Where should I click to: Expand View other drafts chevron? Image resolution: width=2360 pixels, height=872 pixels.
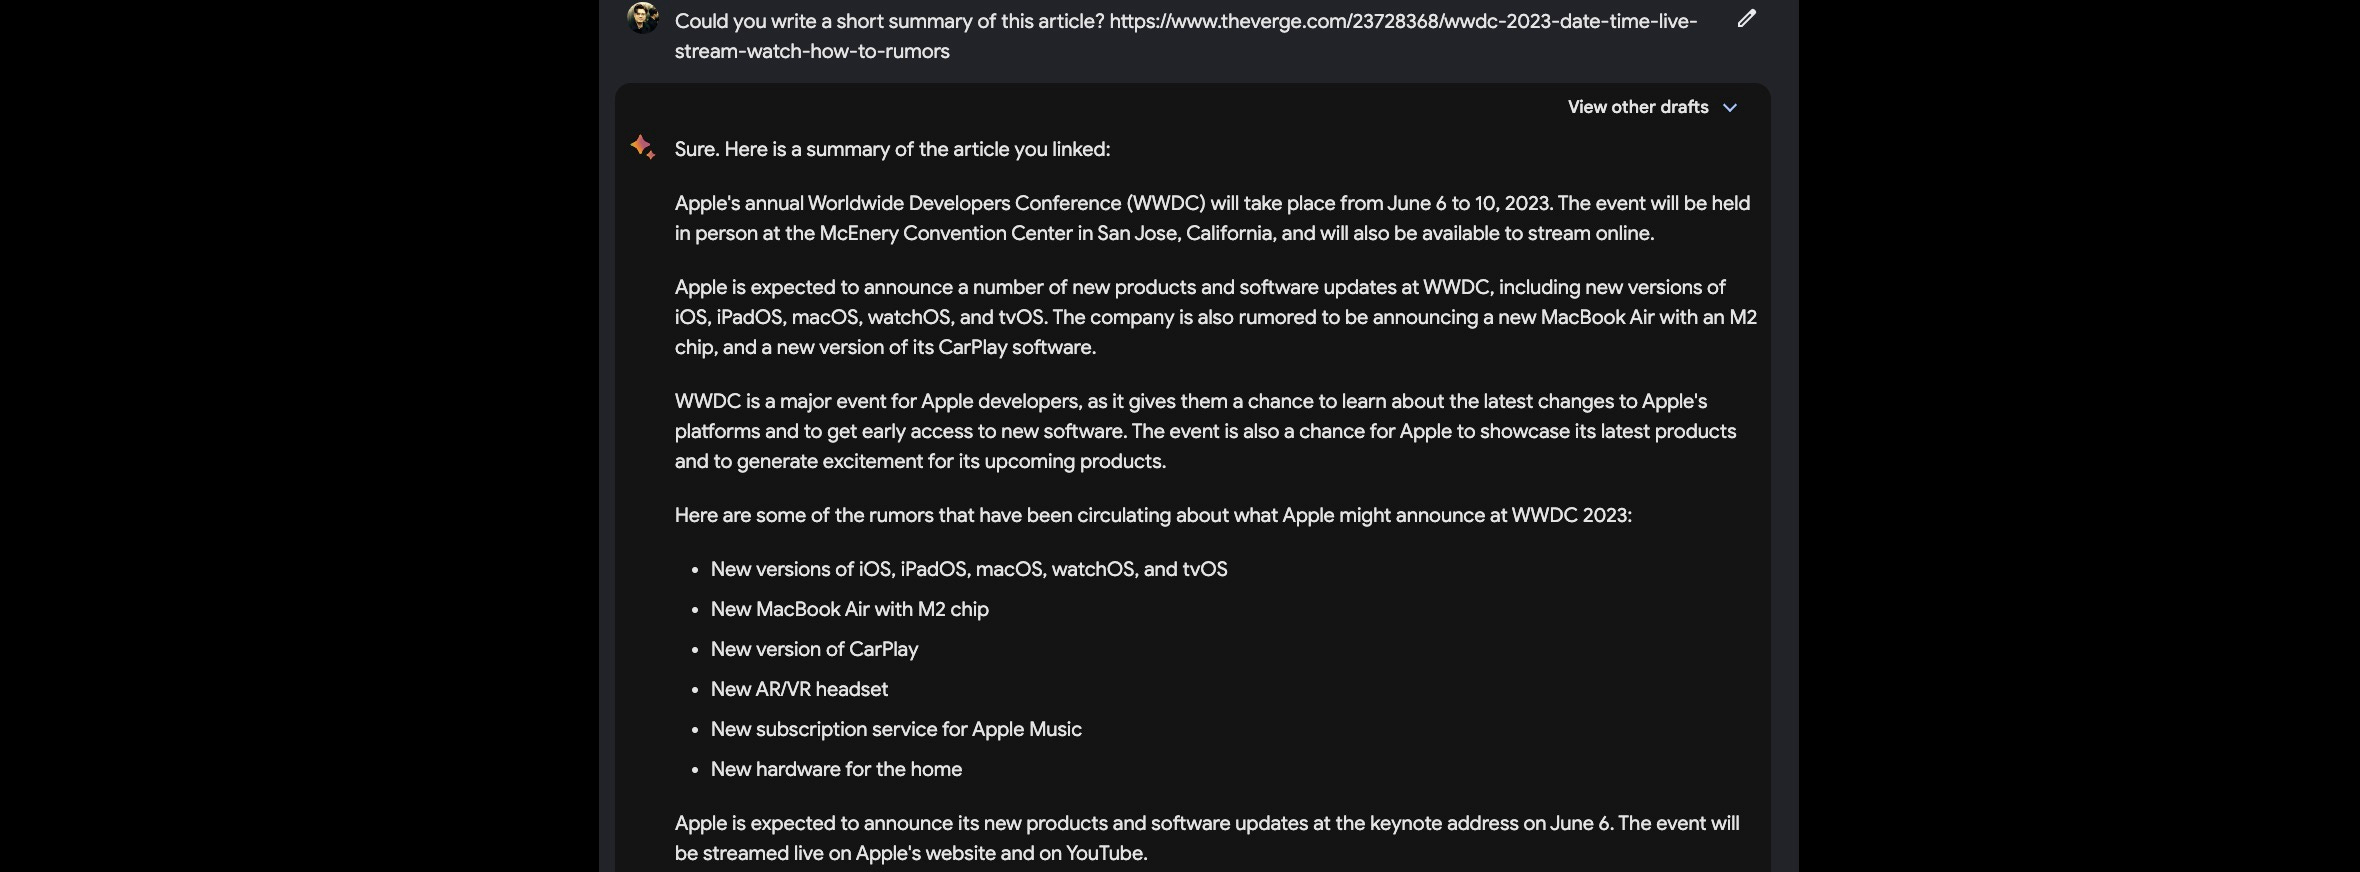click(1730, 107)
